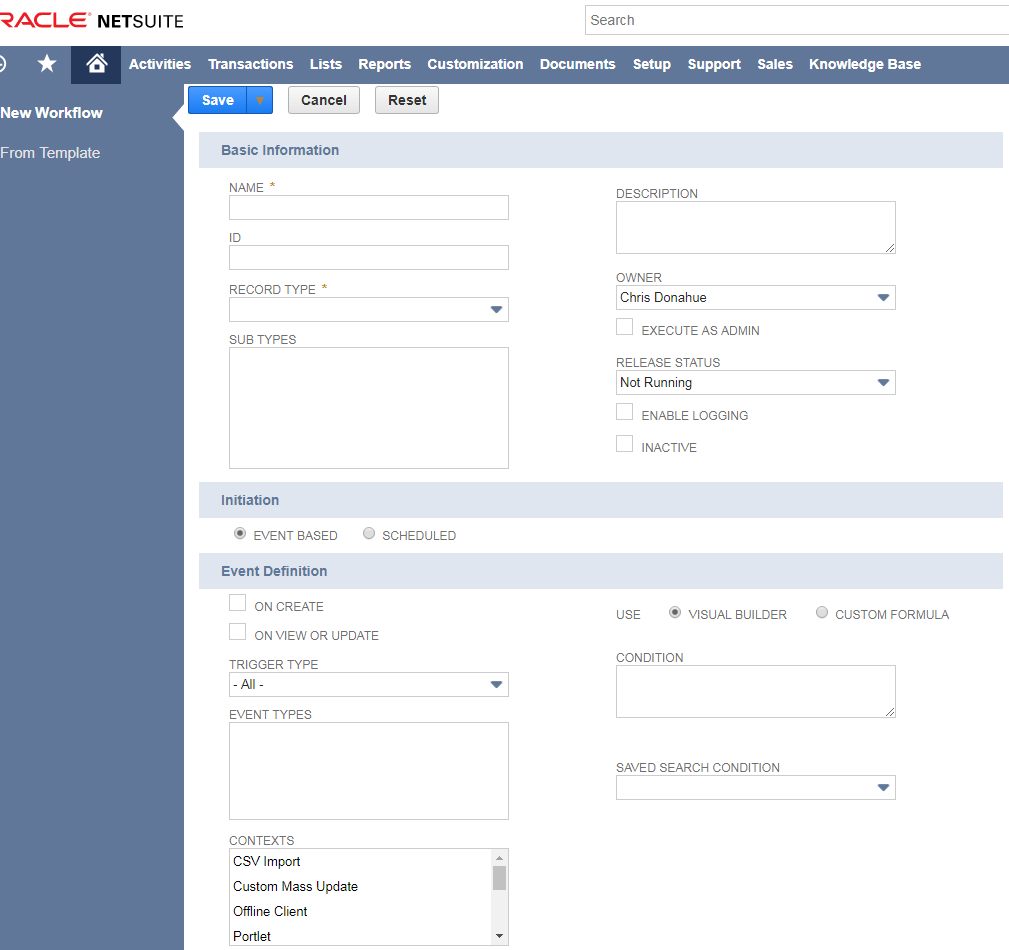
Task: Check the Enable Logging option
Action: pyautogui.click(x=624, y=411)
